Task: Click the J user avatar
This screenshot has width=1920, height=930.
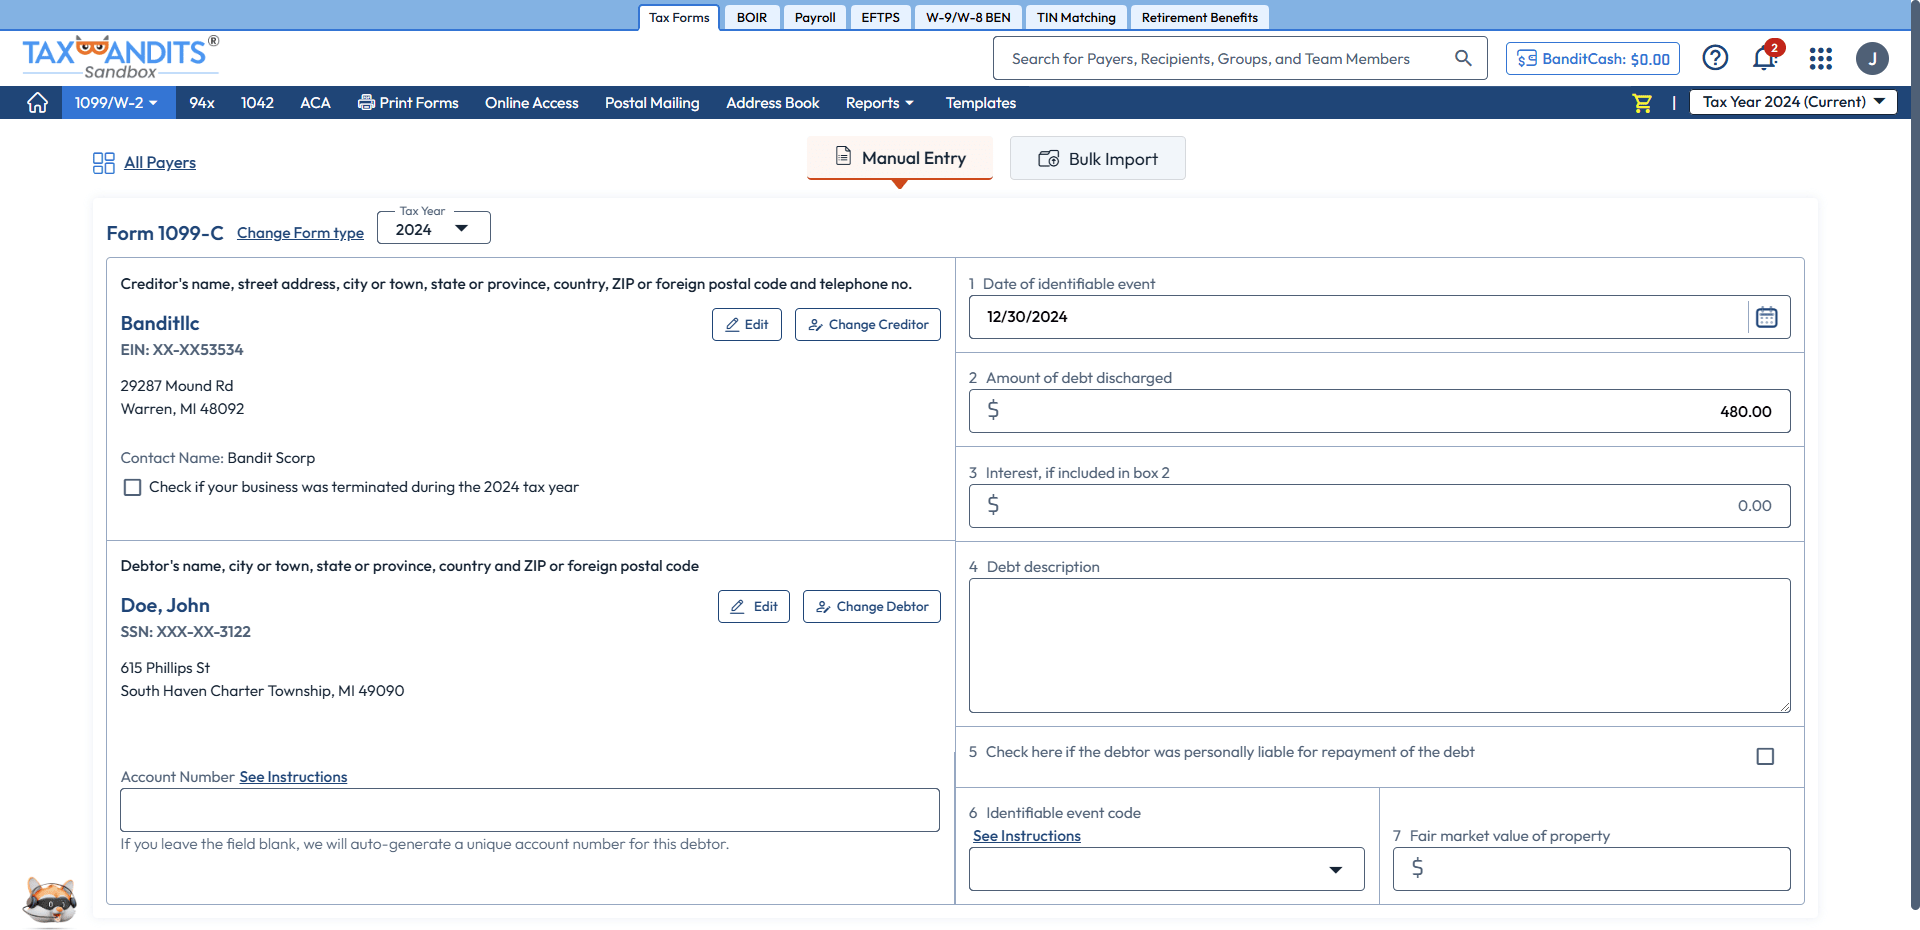Action: click(x=1872, y=58)
